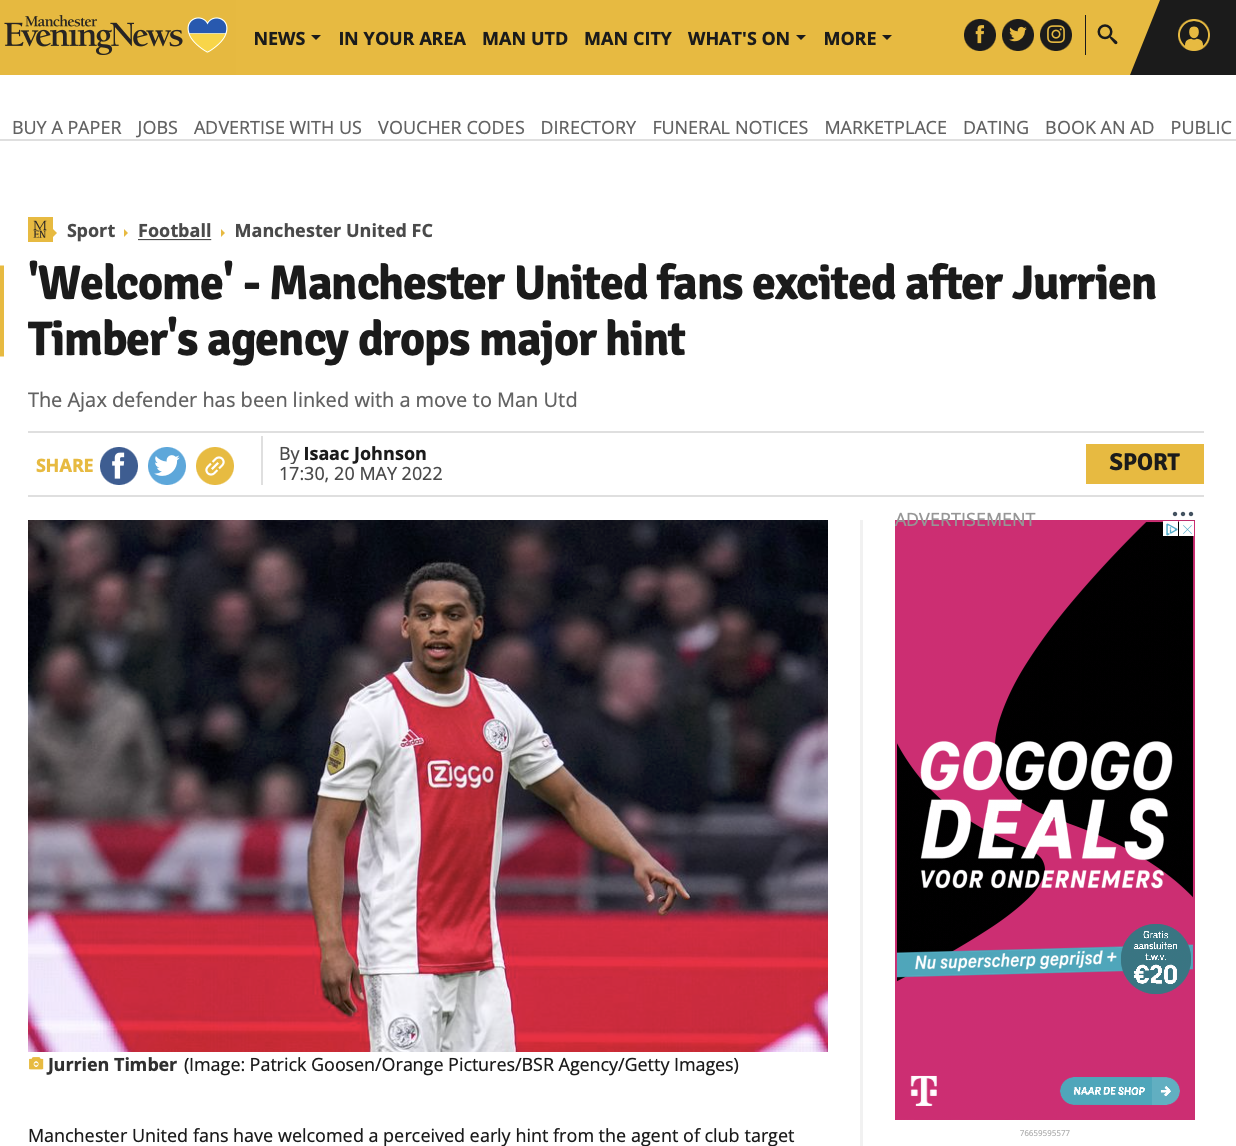Open AdChoices info icon on advertisement
This screenshot has height=1146, width=1236.
(x=1172, y=529)
